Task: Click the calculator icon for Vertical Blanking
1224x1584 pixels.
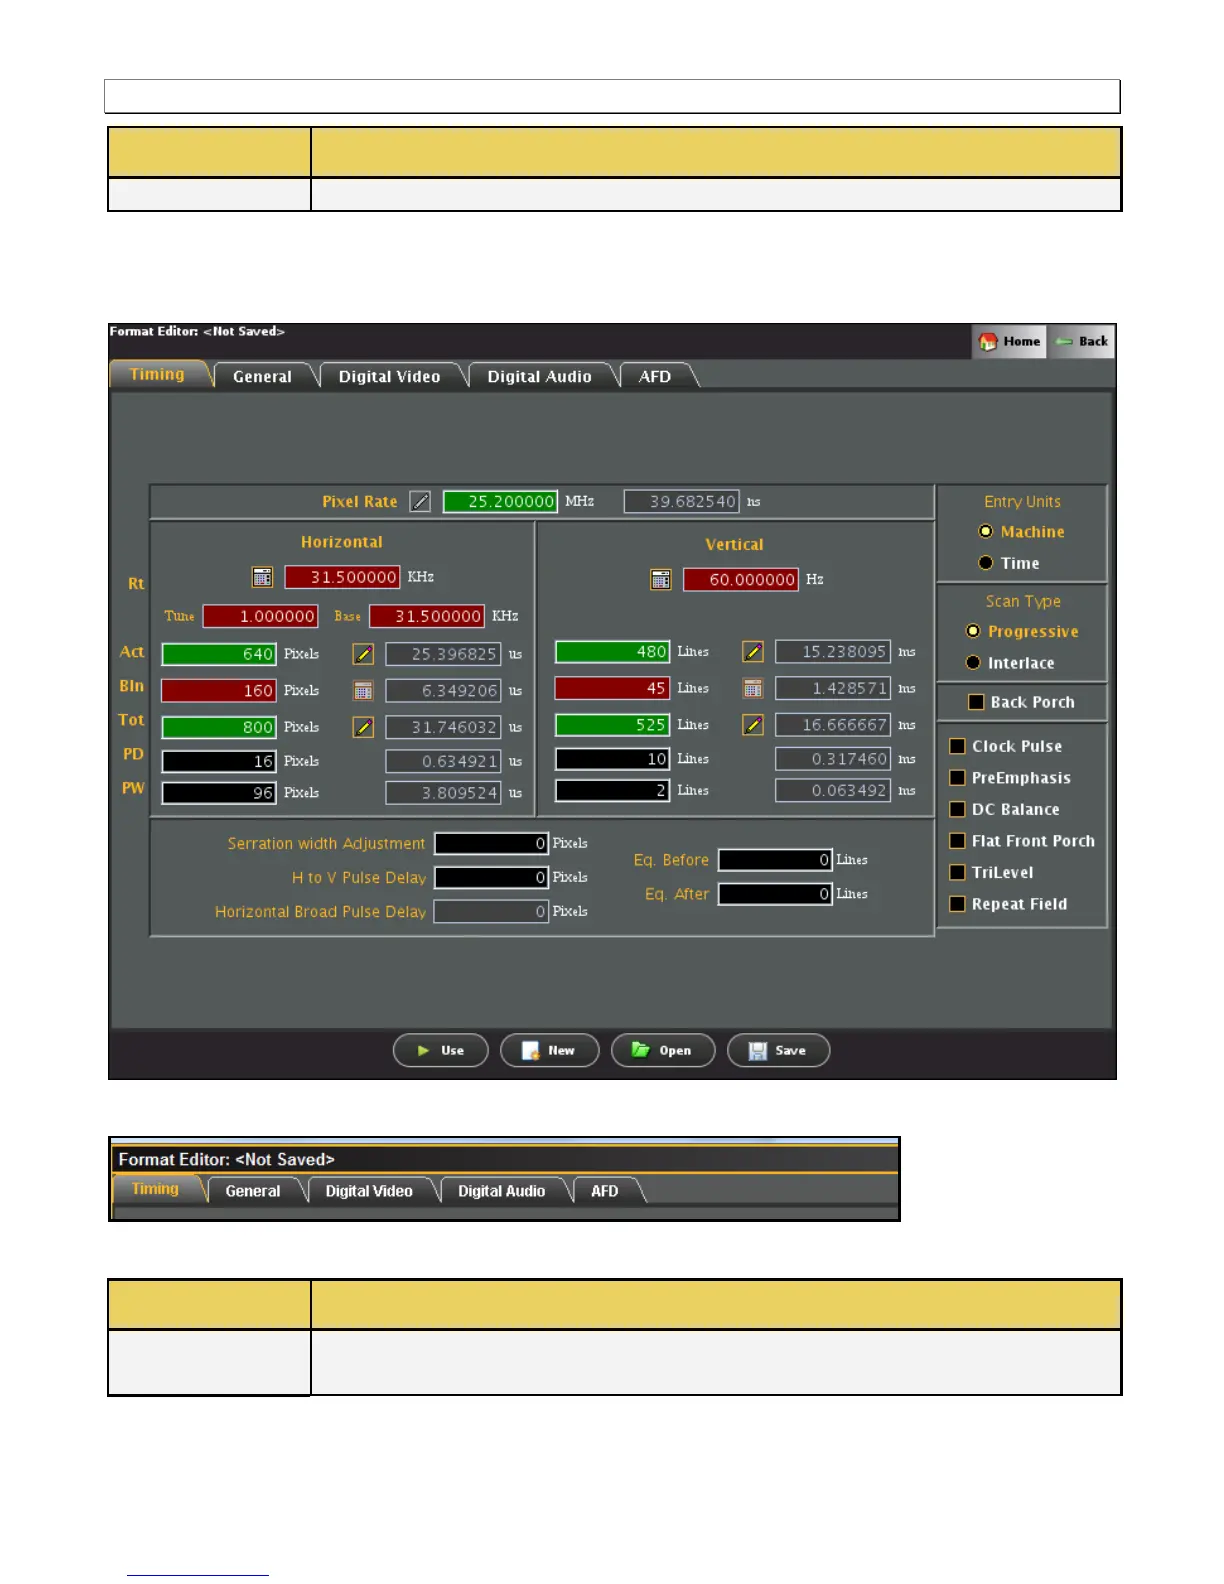Action: (753, 688)
